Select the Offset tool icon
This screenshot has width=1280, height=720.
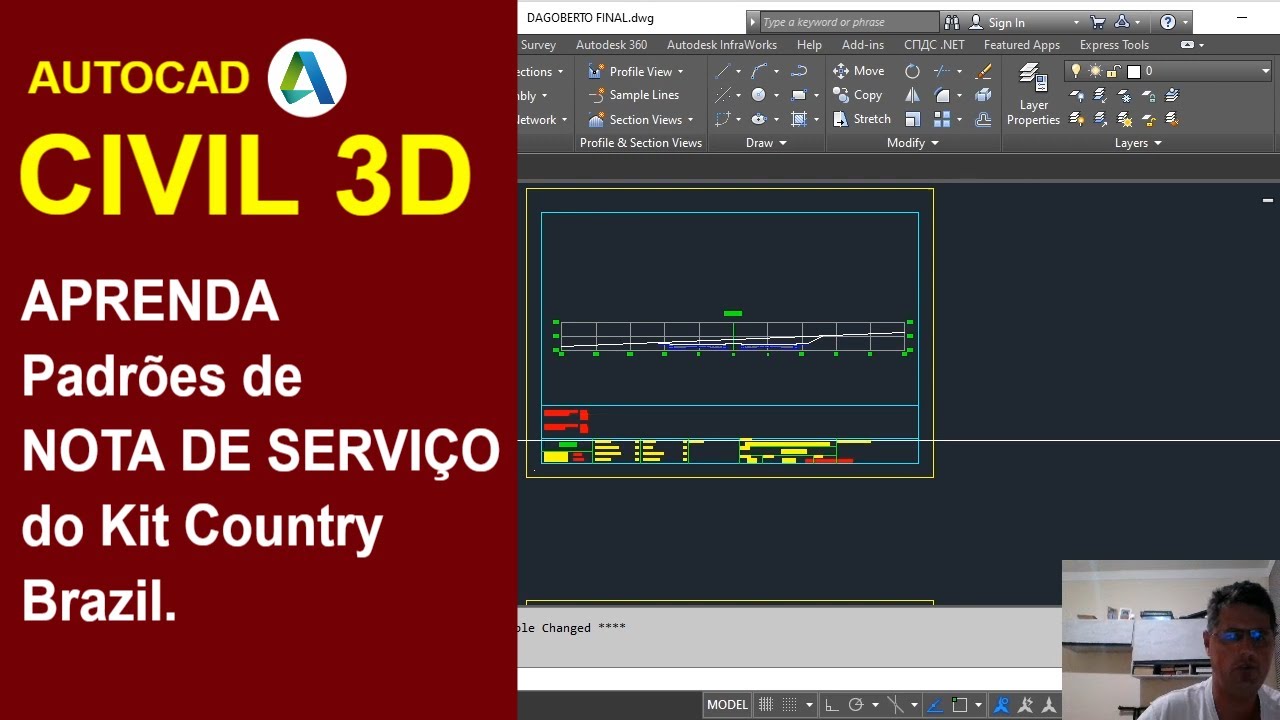click(x=983, y=119)
